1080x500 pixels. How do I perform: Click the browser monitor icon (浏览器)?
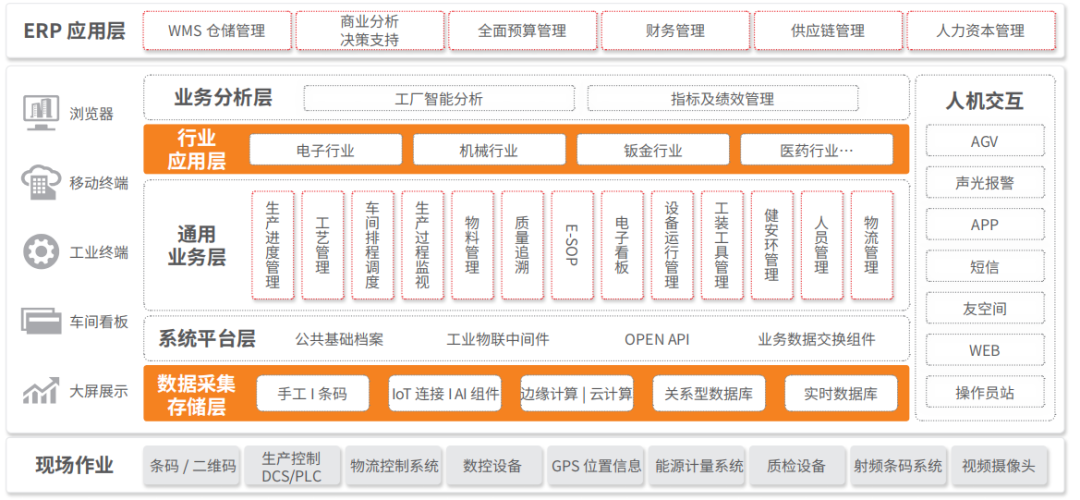point(41,112)
